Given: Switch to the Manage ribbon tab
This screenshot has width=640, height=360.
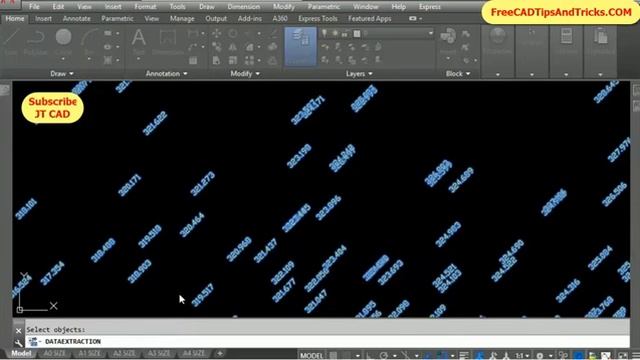Looking at the screenshot, I should tap(182, 19).
